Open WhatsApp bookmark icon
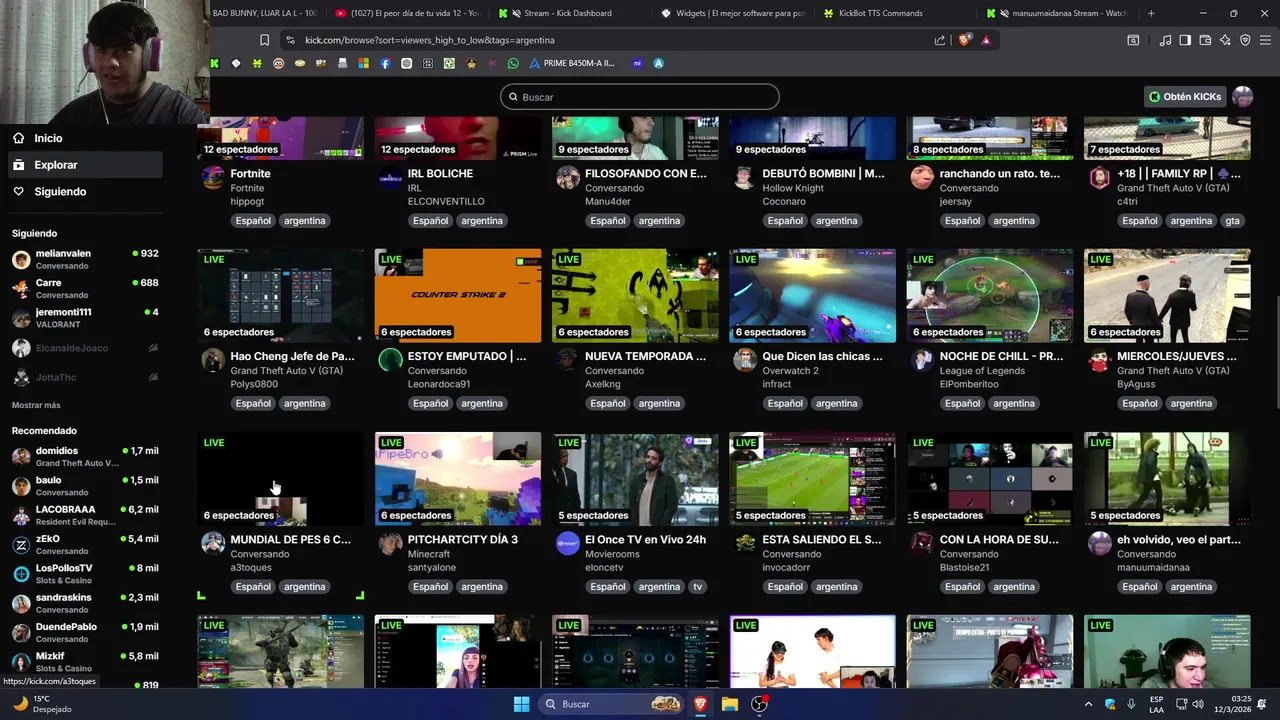 point(513,63)
